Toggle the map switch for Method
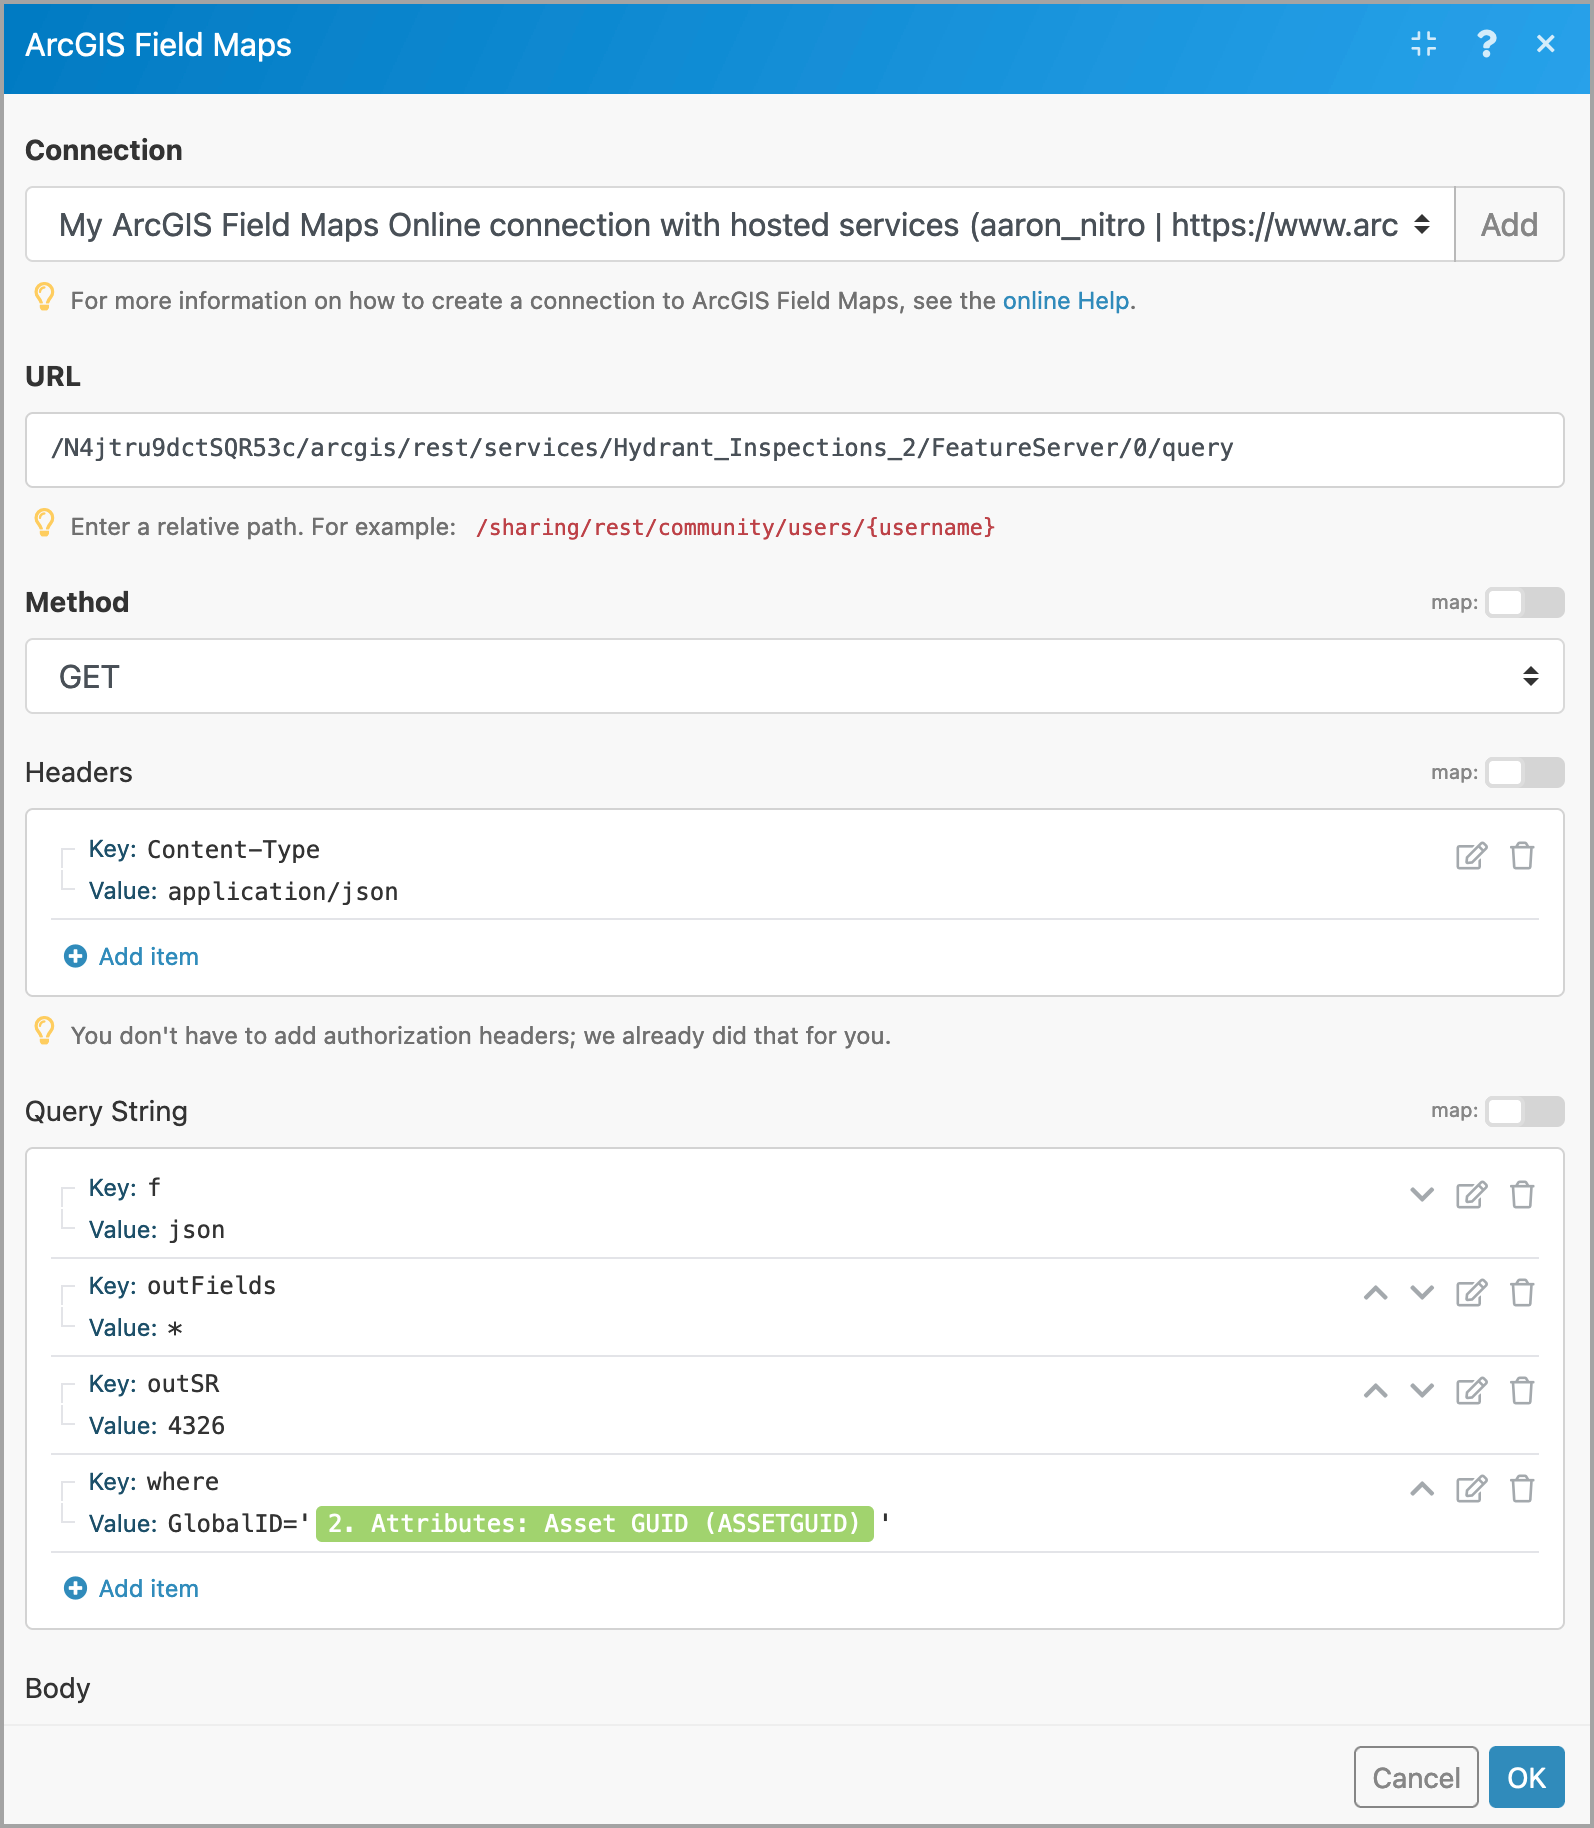This screenshot has width=1594, height=1828. 1524,602
